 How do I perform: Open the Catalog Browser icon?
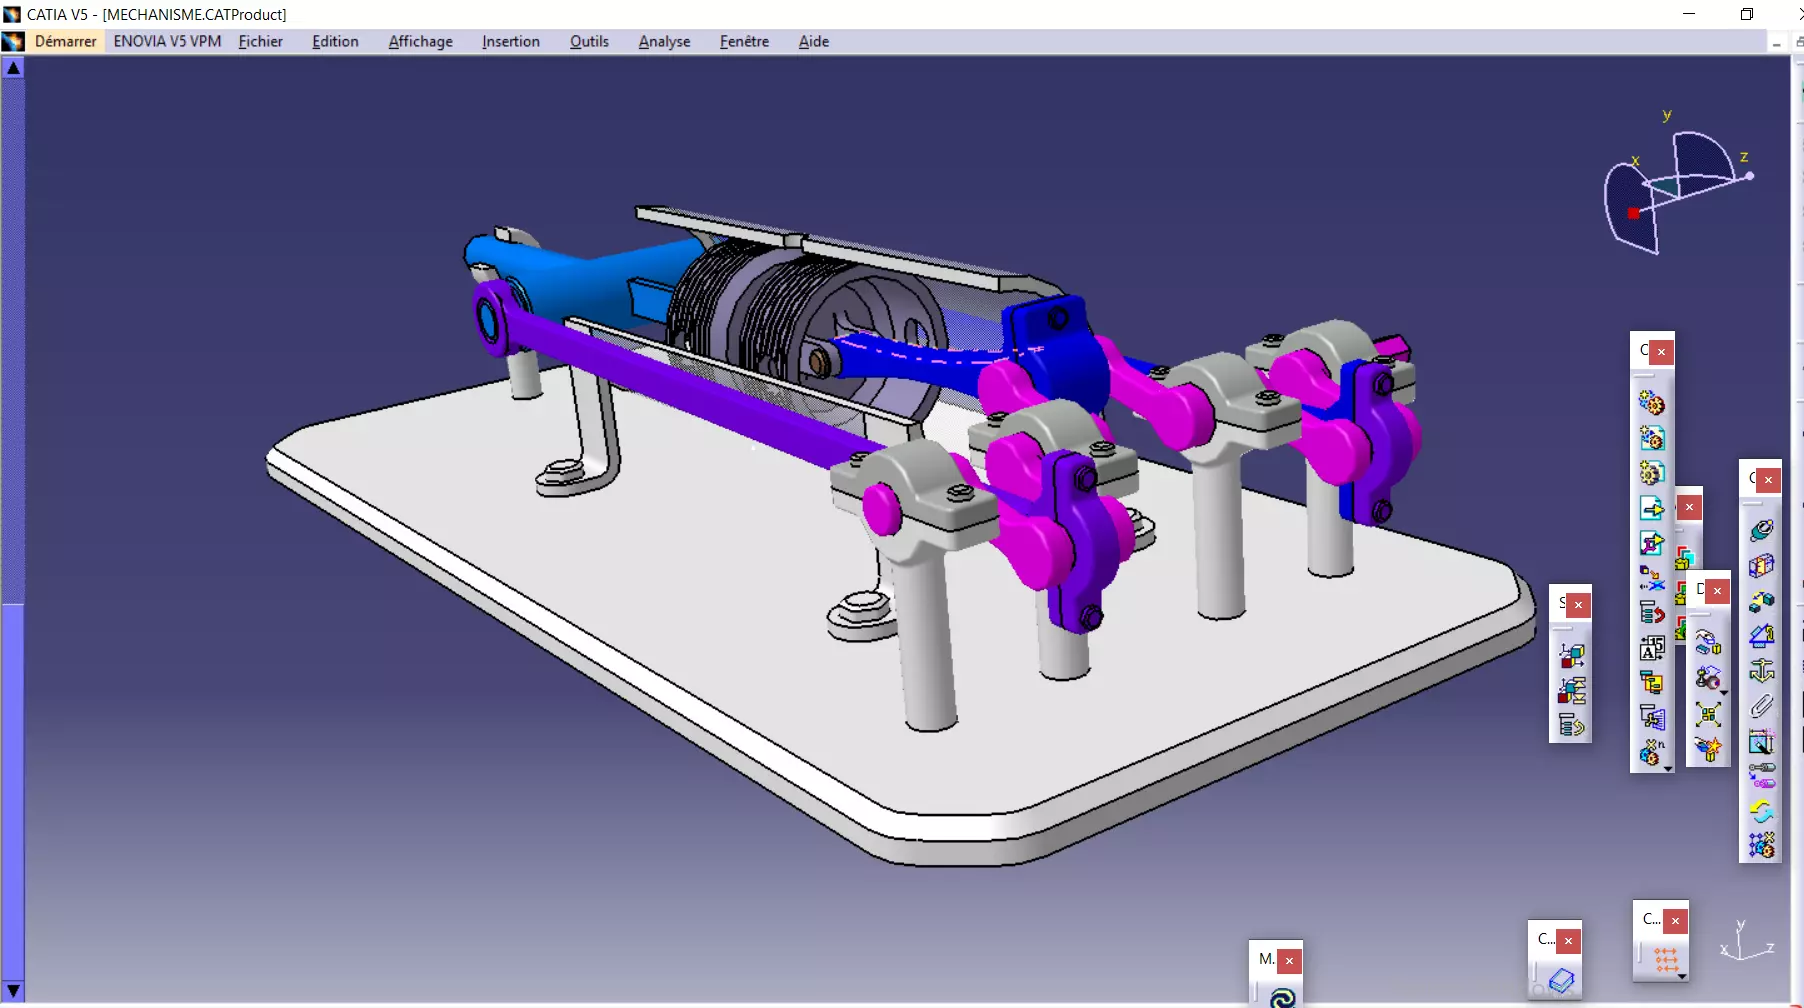tap(1561, 980)
